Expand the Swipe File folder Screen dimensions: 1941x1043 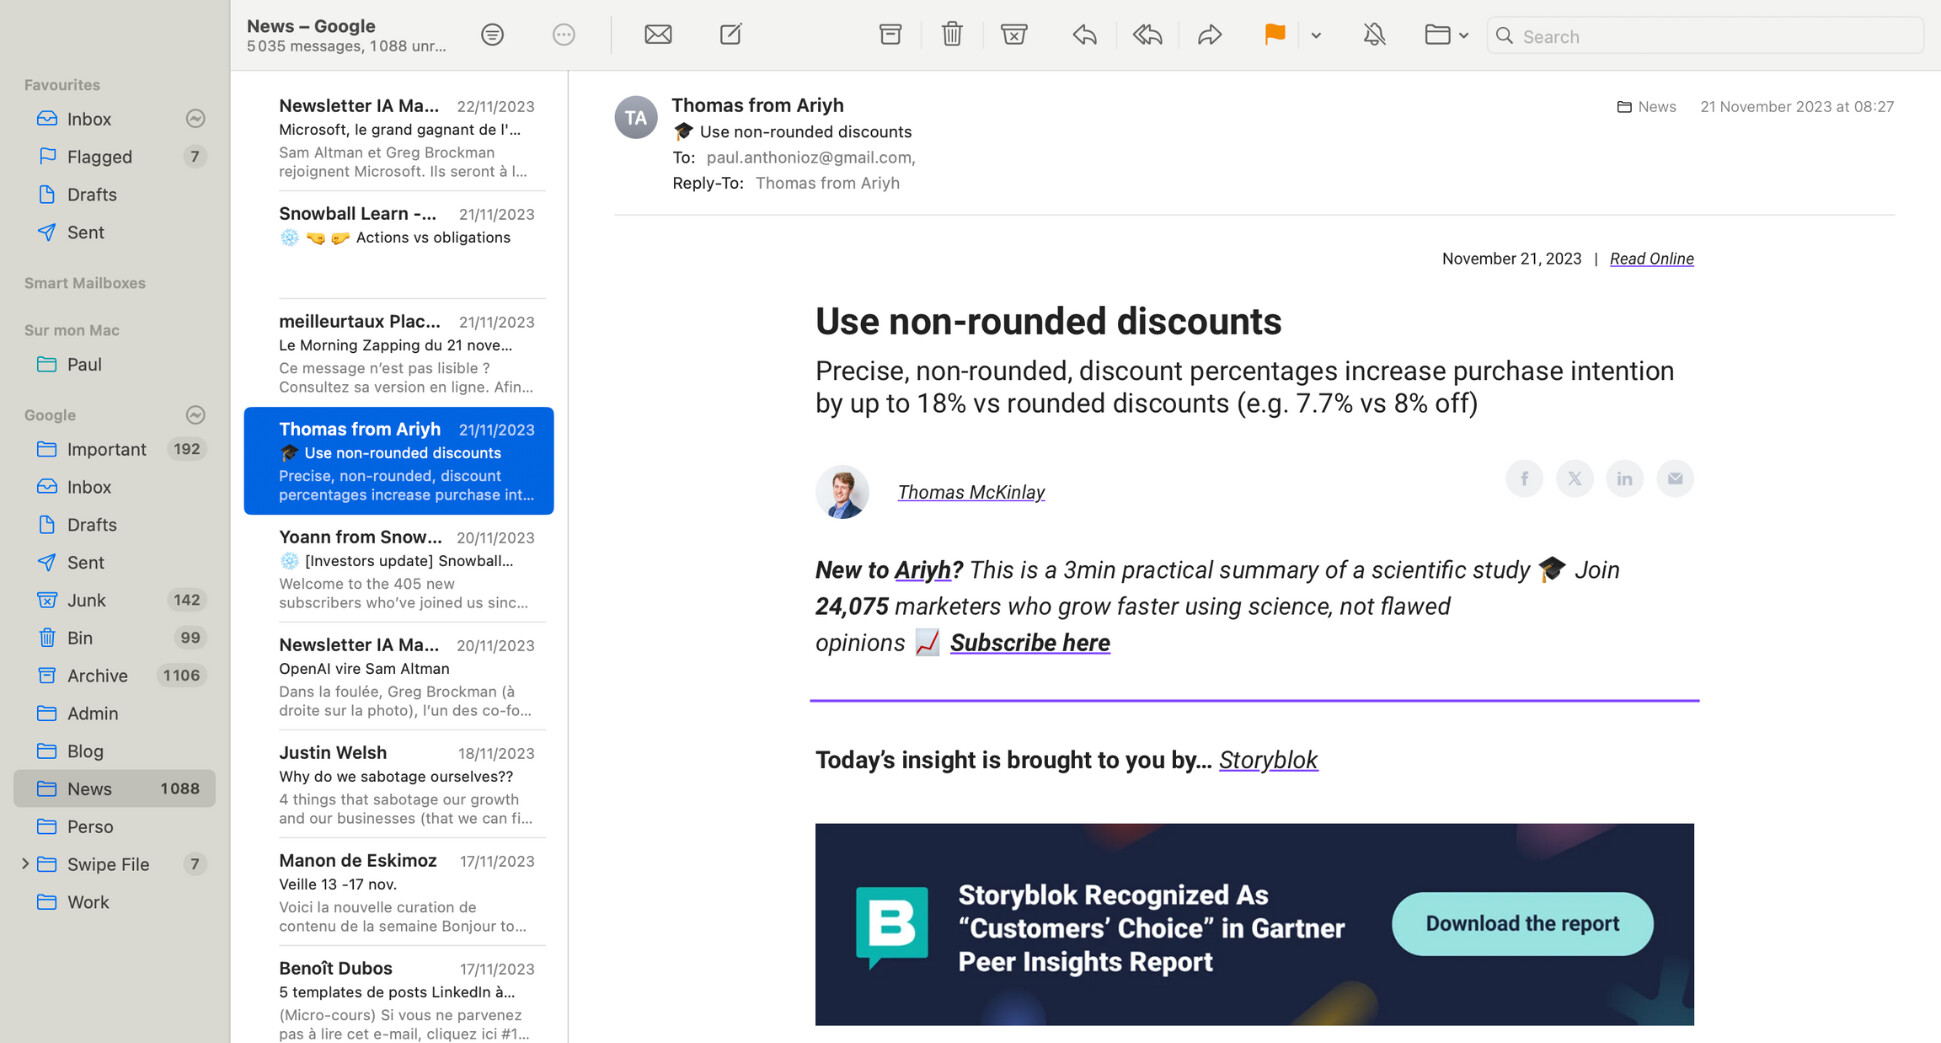[x=24, y=864]
